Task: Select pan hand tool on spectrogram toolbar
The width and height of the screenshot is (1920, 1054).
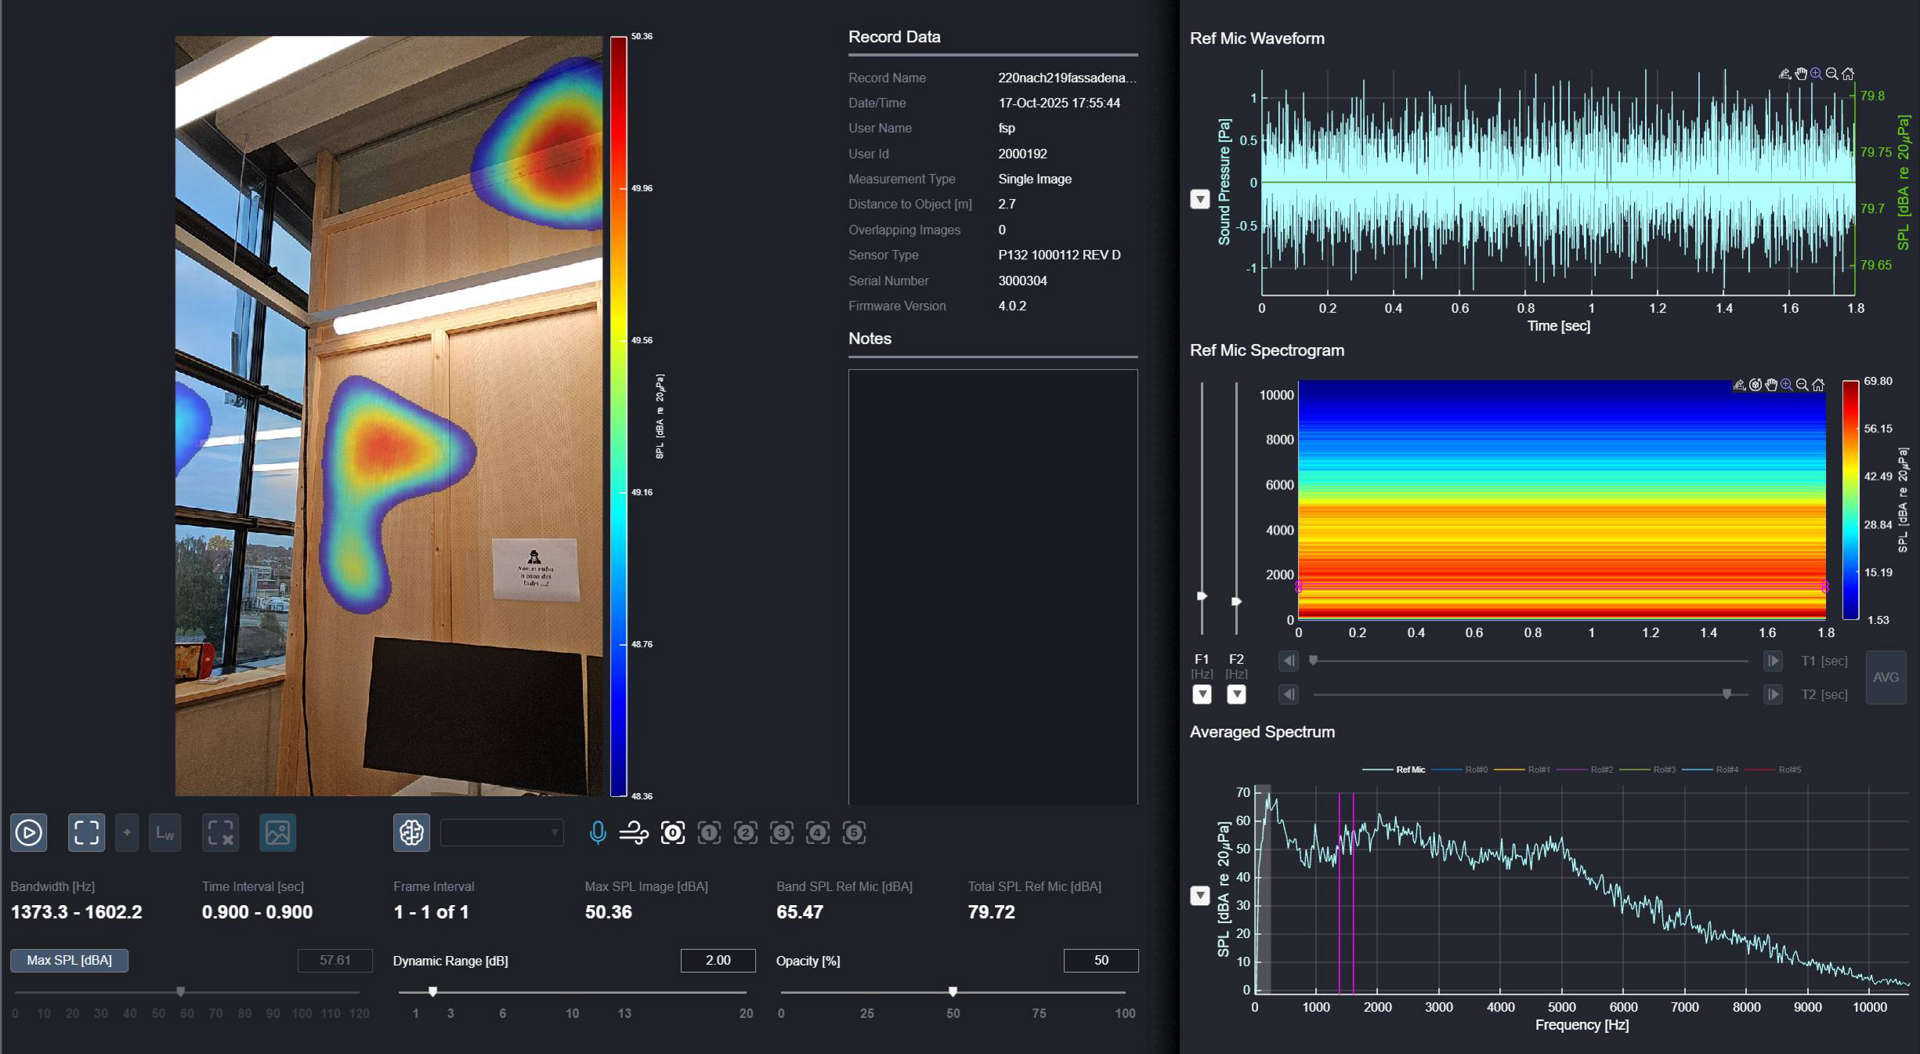Action: (1771, 385)
